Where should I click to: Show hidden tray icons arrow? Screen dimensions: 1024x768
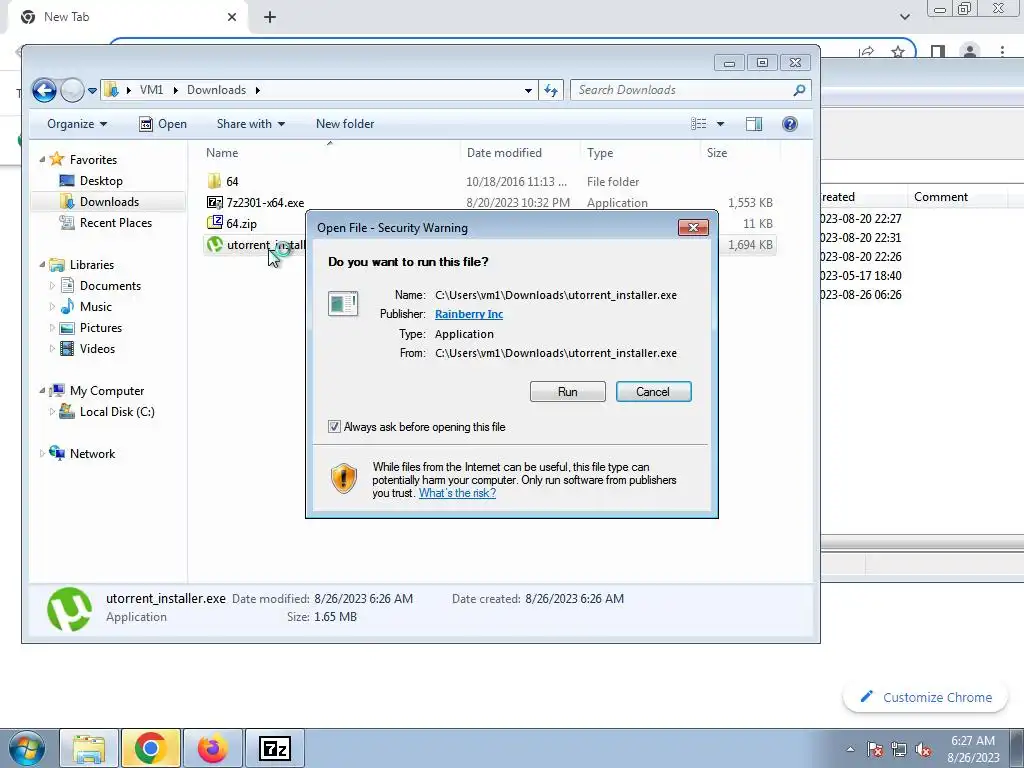850,749
